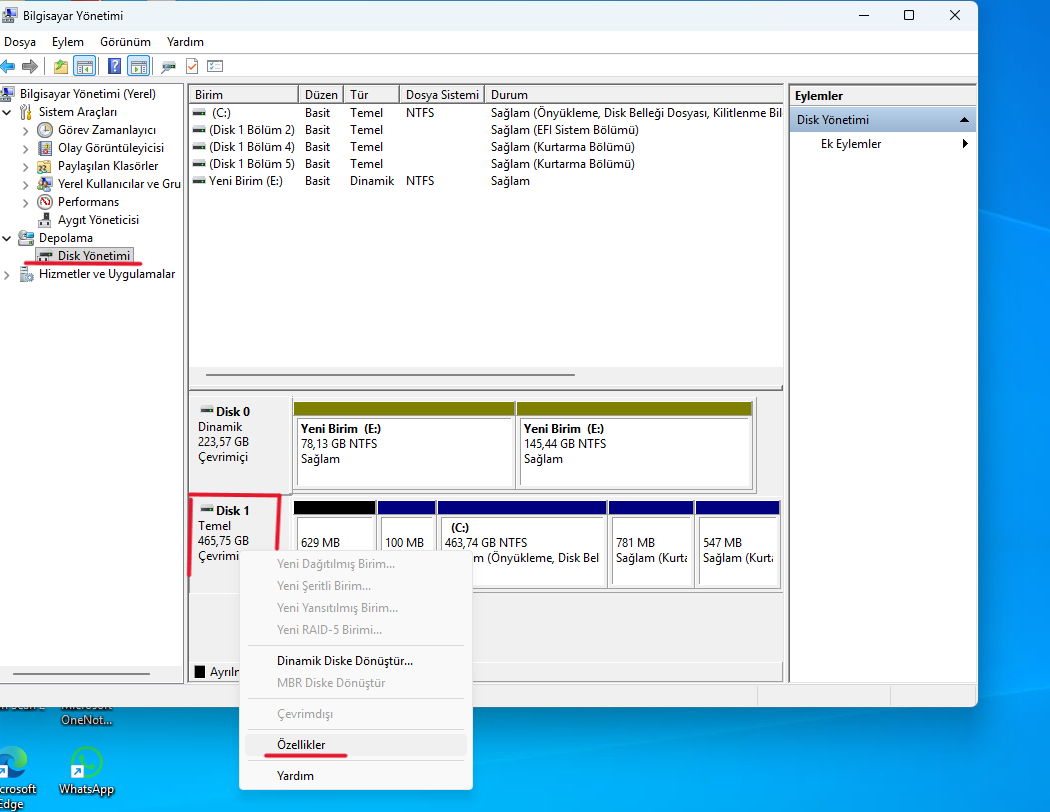Screen dimensions: 1050x812
Task: Toggle the Show/Hide Console Tree icon
Action: 84,66
